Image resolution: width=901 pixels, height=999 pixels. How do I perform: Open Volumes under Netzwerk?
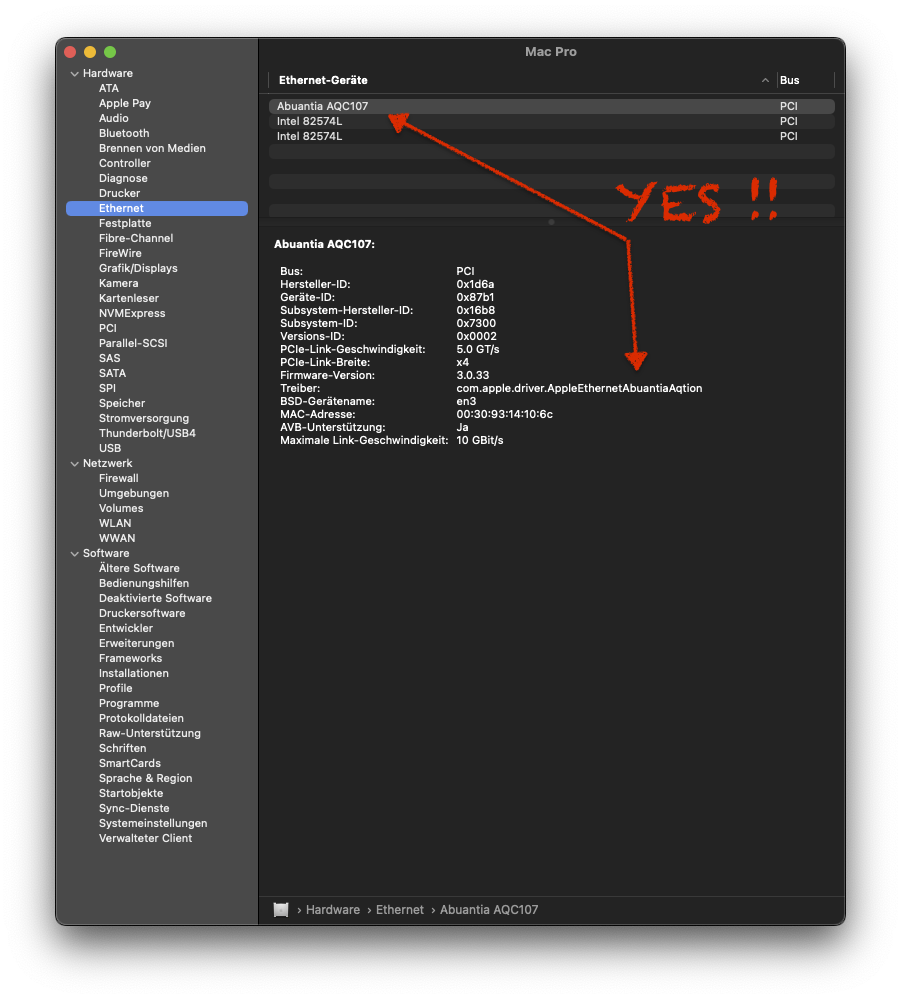120,508
